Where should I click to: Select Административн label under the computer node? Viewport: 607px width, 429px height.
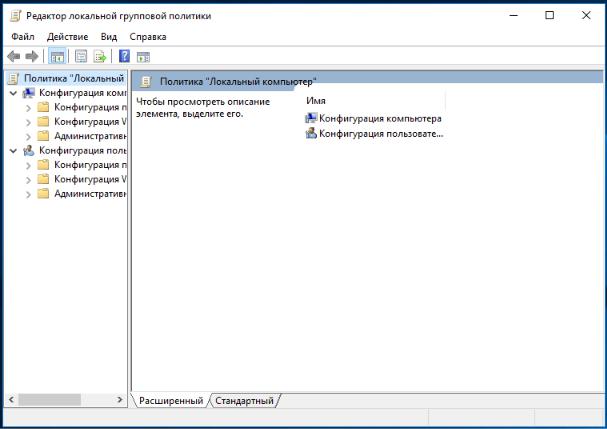click(x=90, y=136)
